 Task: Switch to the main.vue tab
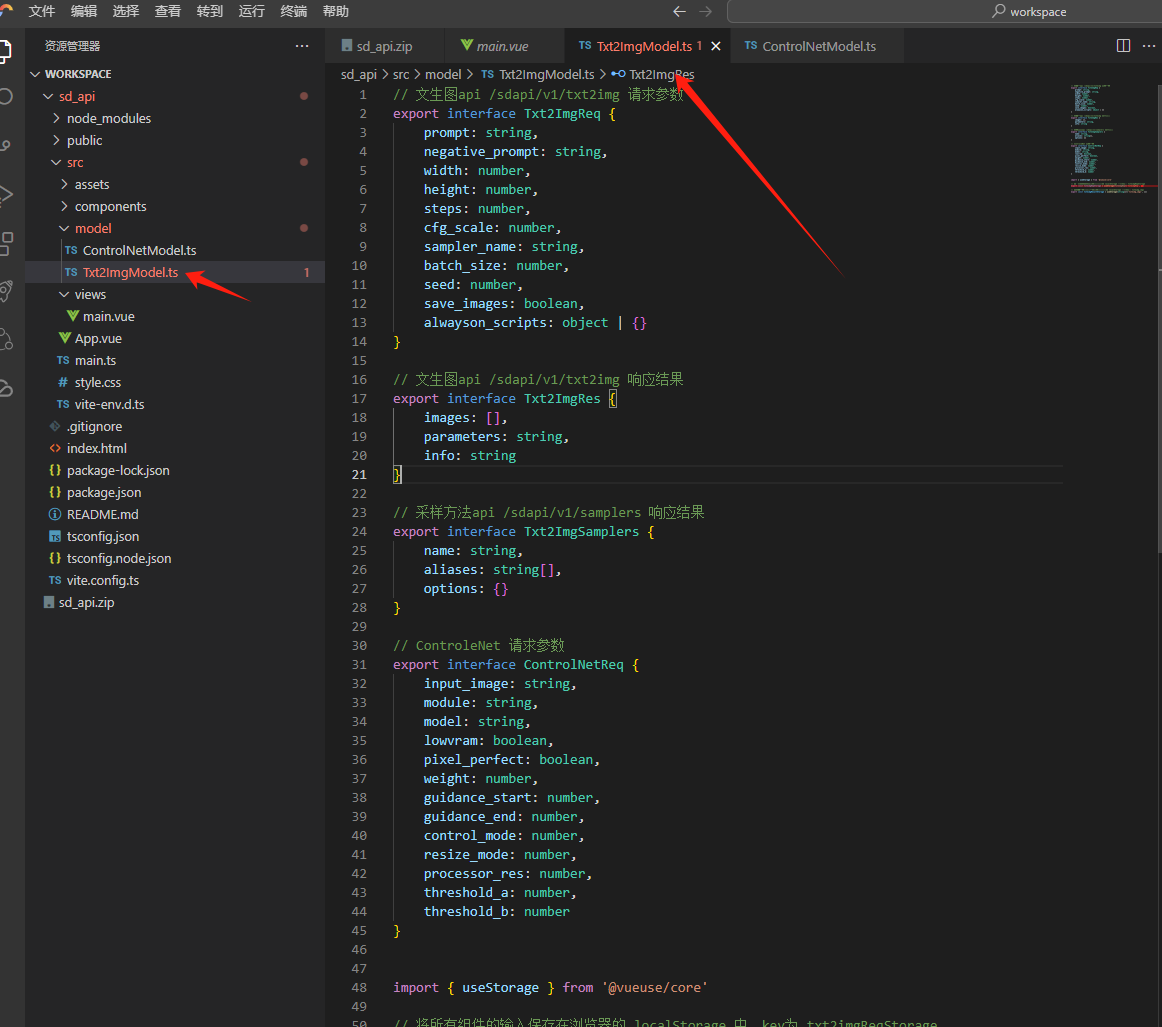pyautogui.click(x=502, y=46)
